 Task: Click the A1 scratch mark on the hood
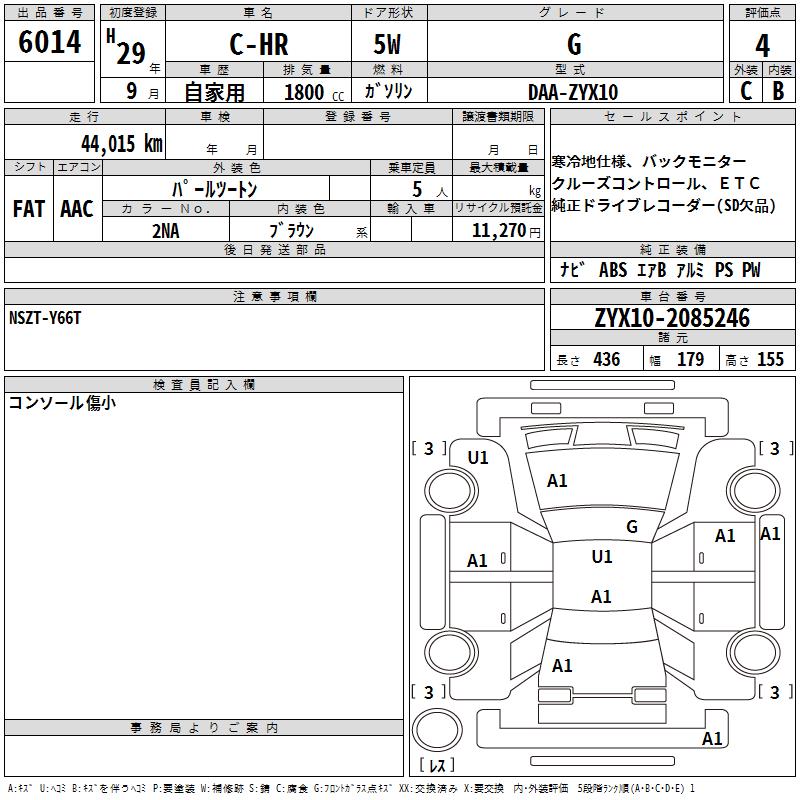coord(557,481)
